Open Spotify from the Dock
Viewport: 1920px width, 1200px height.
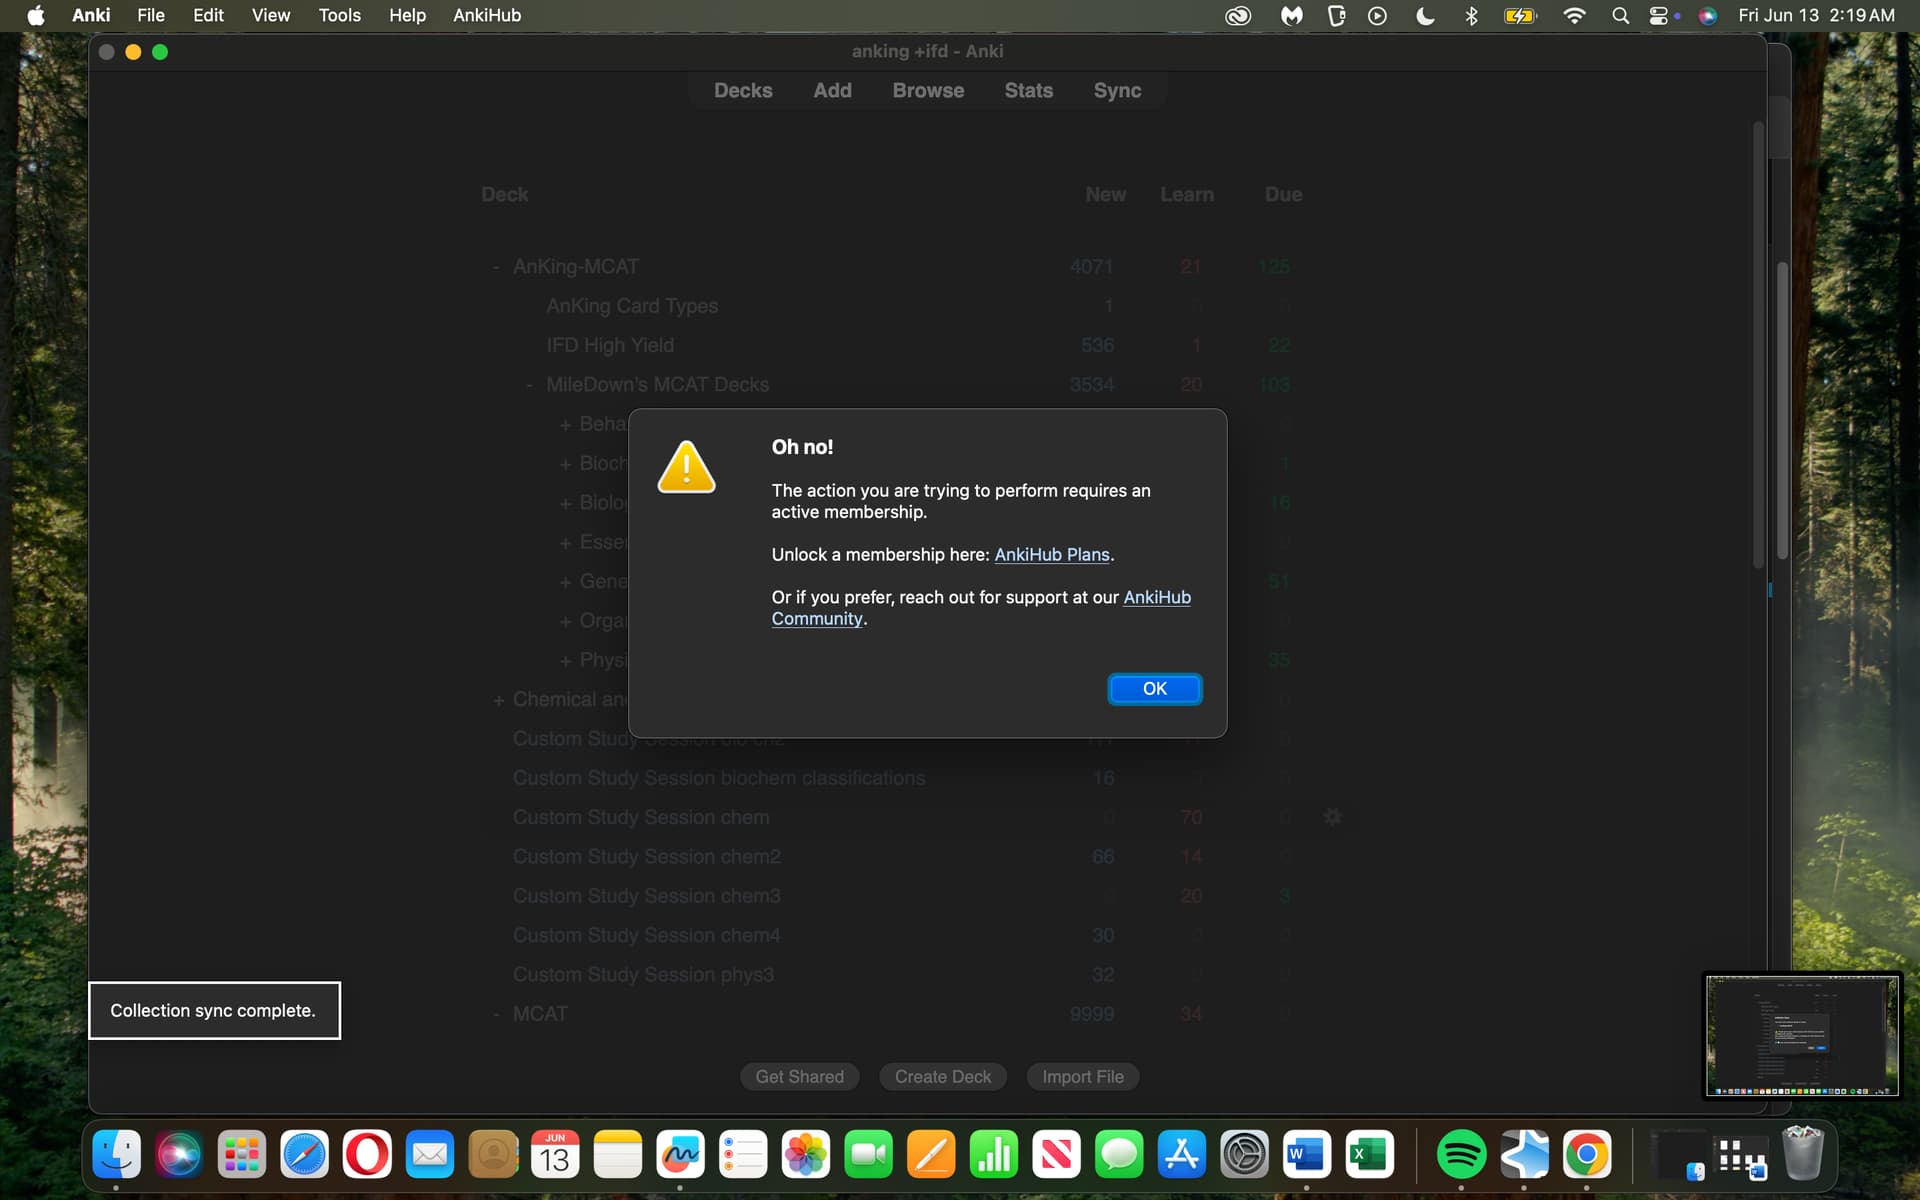pyautogui.click(x=1461, y=1154)
